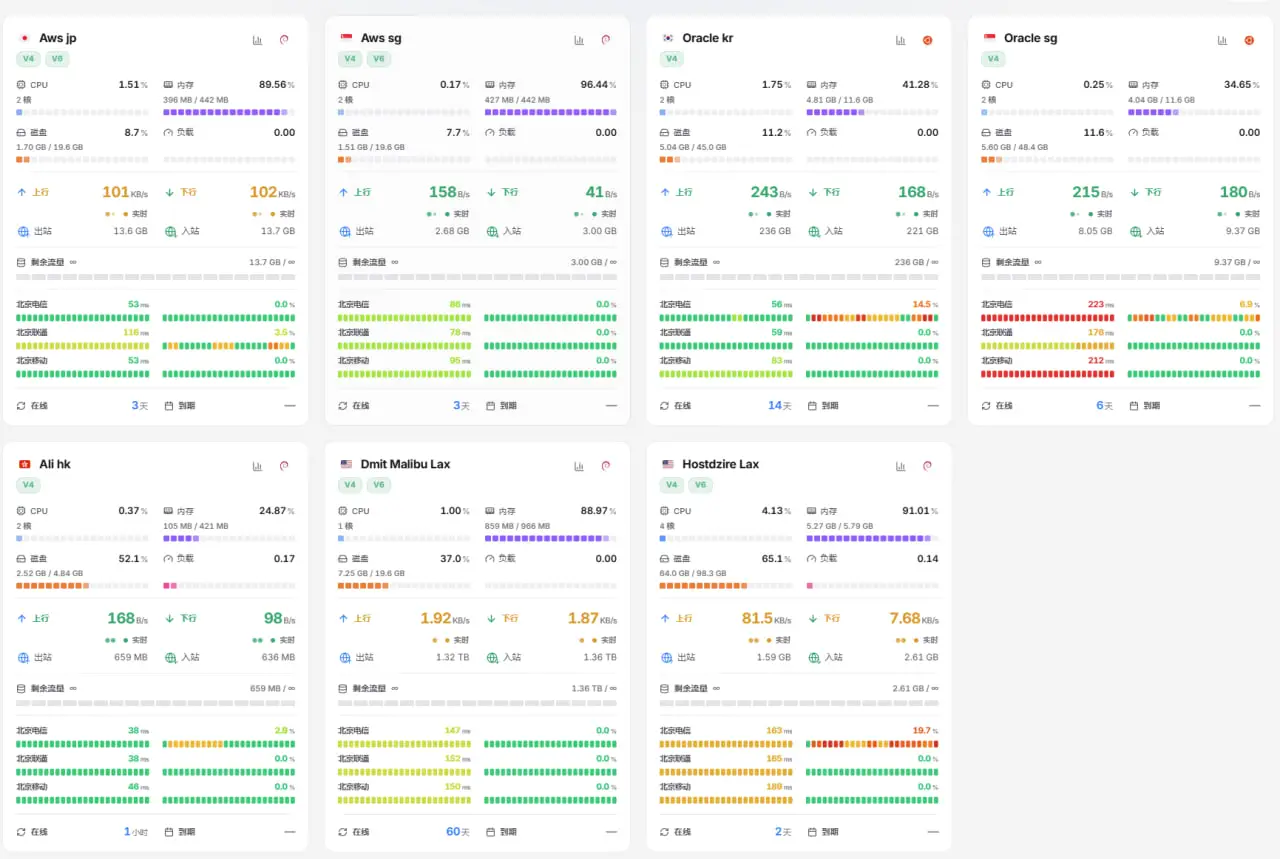Click the 到期 calendar icon on Oracle kr card
Image resolution: width=1280 pixels, height=859 pixels.
pyautogui.click(x=812, y=406)
